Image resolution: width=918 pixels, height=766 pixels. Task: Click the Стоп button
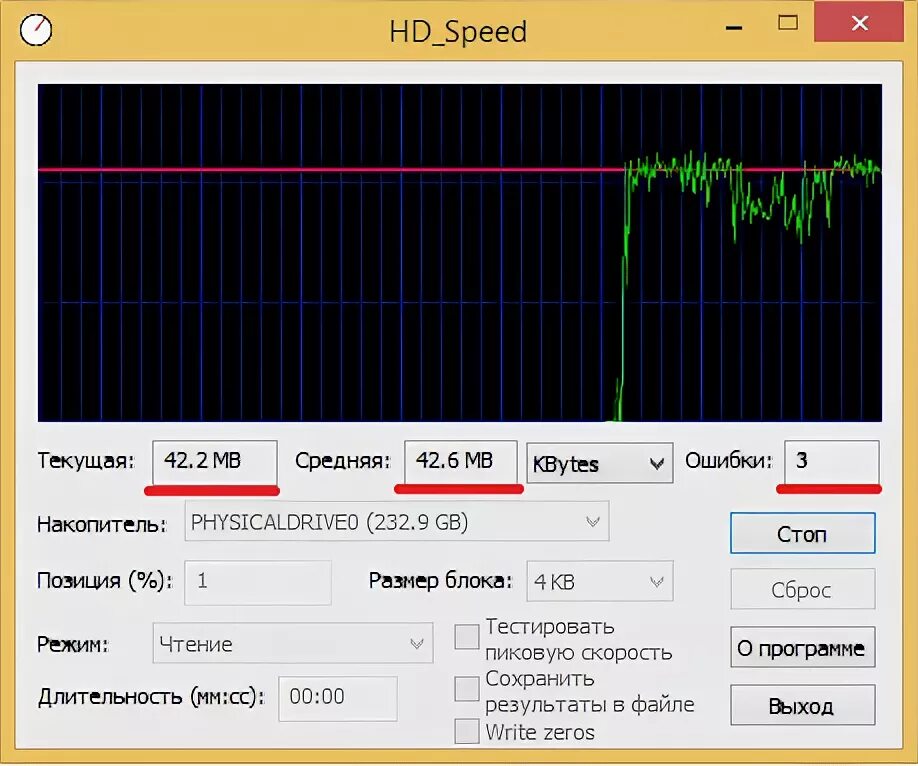point(803,534)
